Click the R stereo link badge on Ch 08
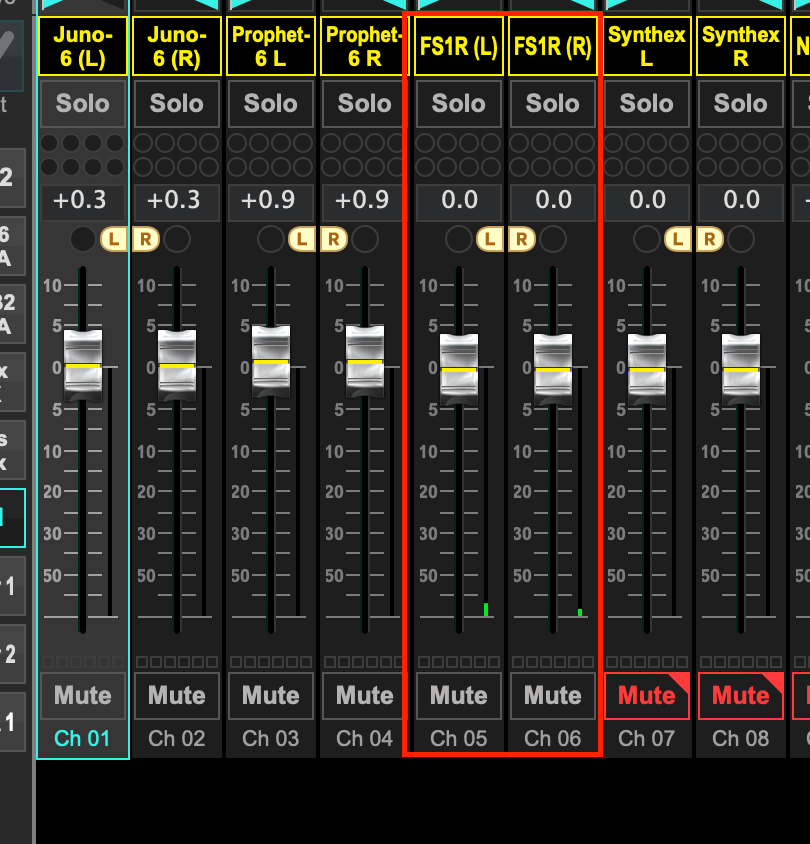 [709, 239]
